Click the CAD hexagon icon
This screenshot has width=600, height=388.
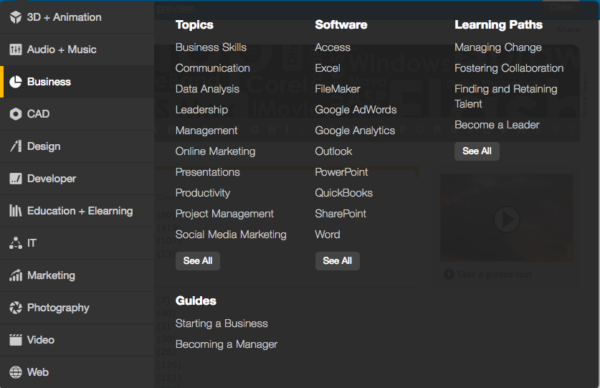point(16,114)
